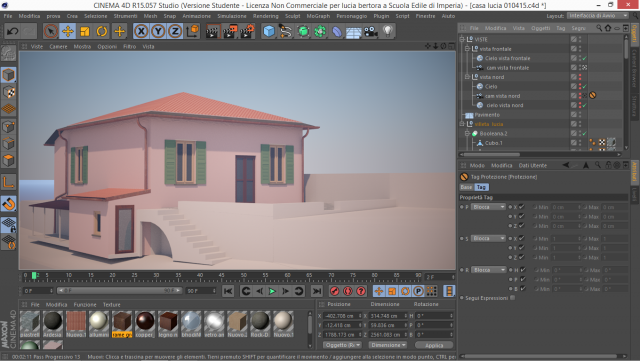
Task: Toggle the X axis lock
Action: tap(141, 31)
